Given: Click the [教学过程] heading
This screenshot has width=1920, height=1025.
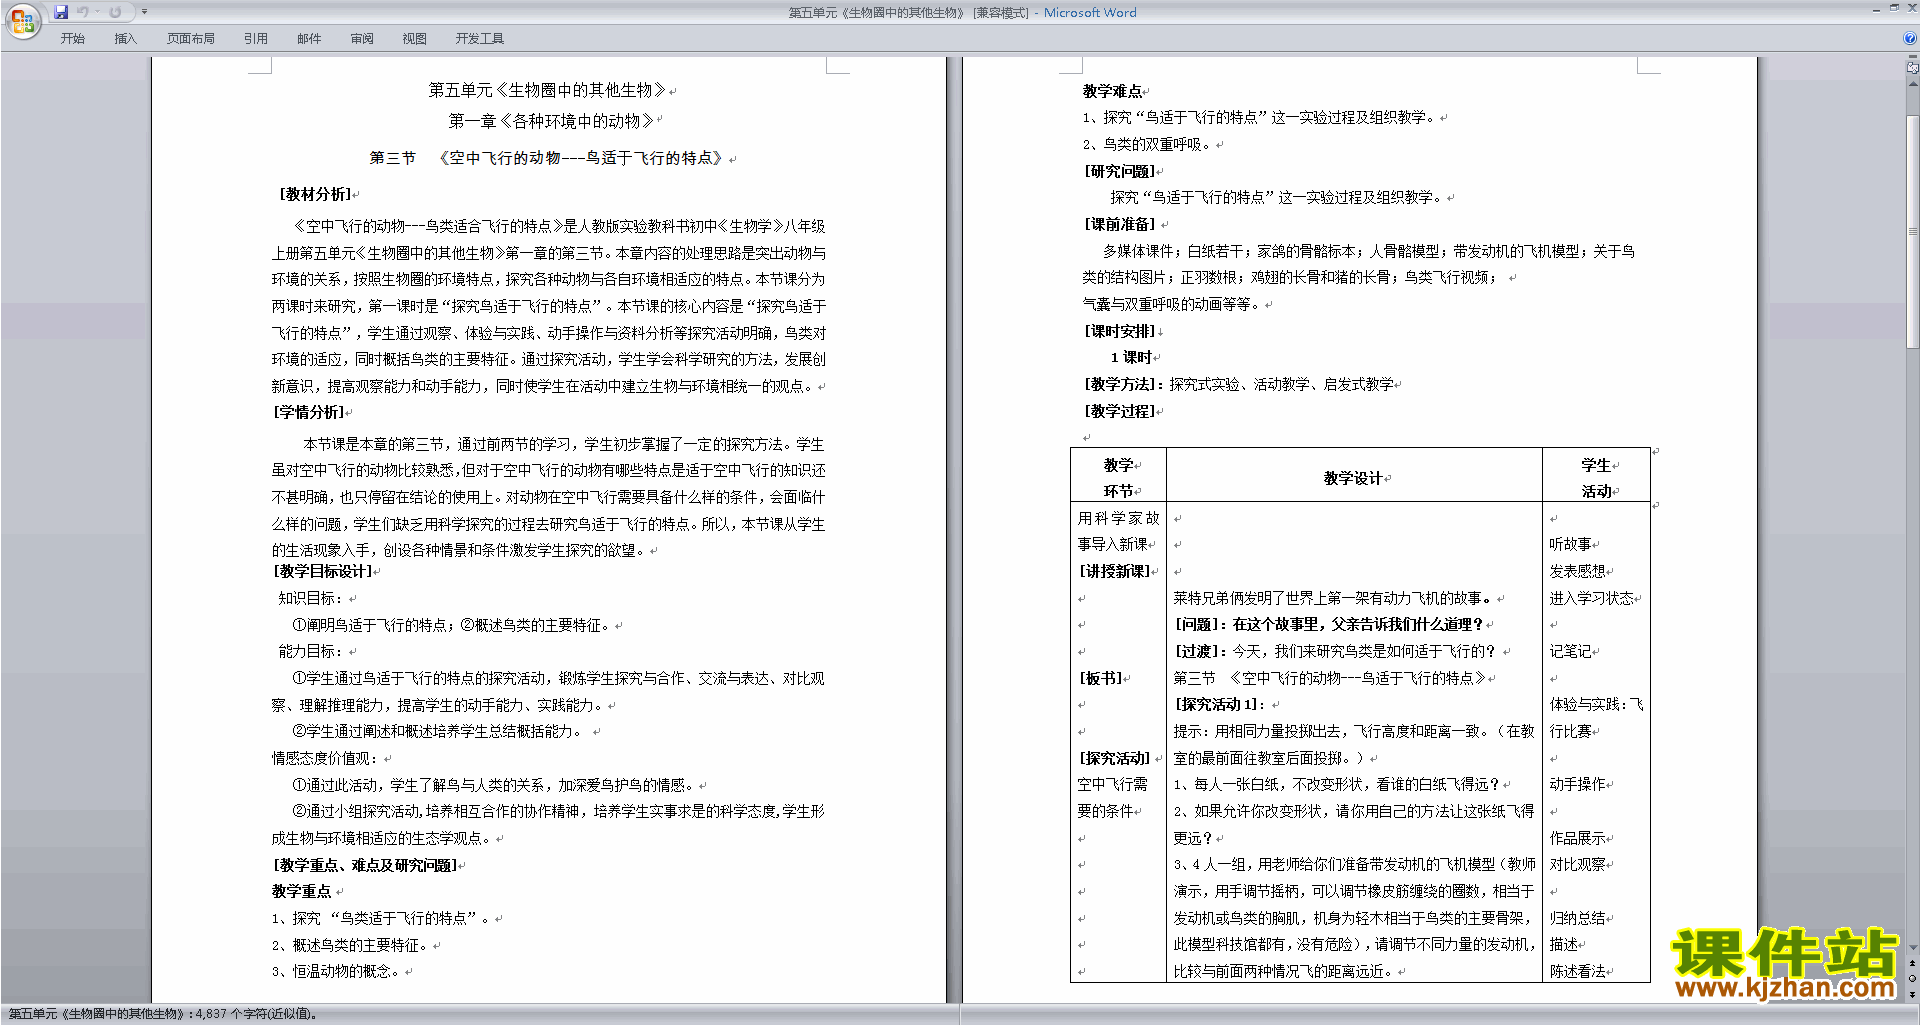Looking at the screenshot, I should tap(1120, 411).
